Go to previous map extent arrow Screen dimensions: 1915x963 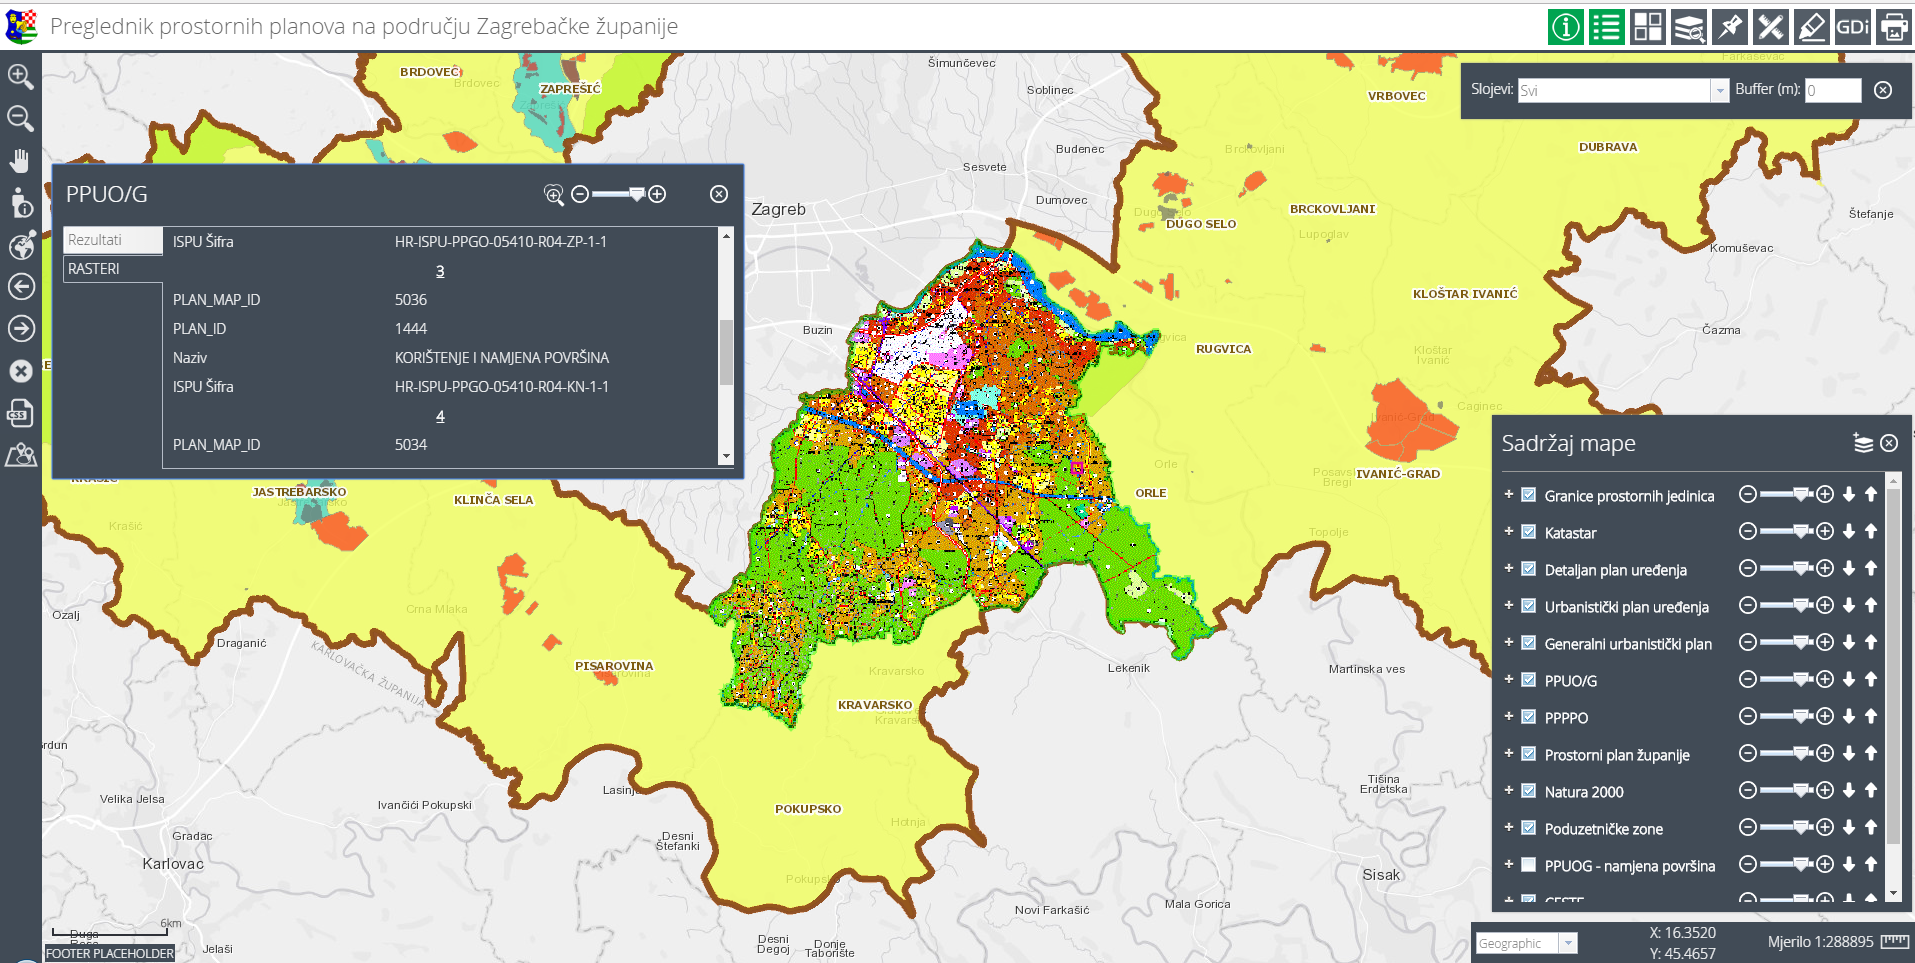click(21, 287)
